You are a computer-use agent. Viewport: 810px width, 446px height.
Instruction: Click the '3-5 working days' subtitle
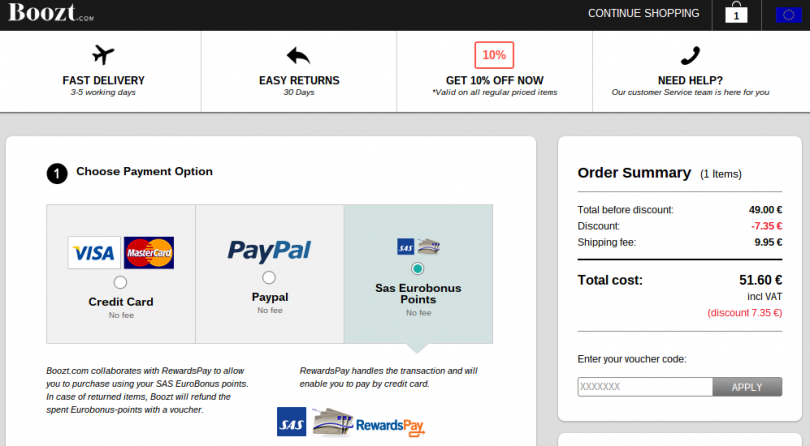pyautogui.click(x=103, y=93)
